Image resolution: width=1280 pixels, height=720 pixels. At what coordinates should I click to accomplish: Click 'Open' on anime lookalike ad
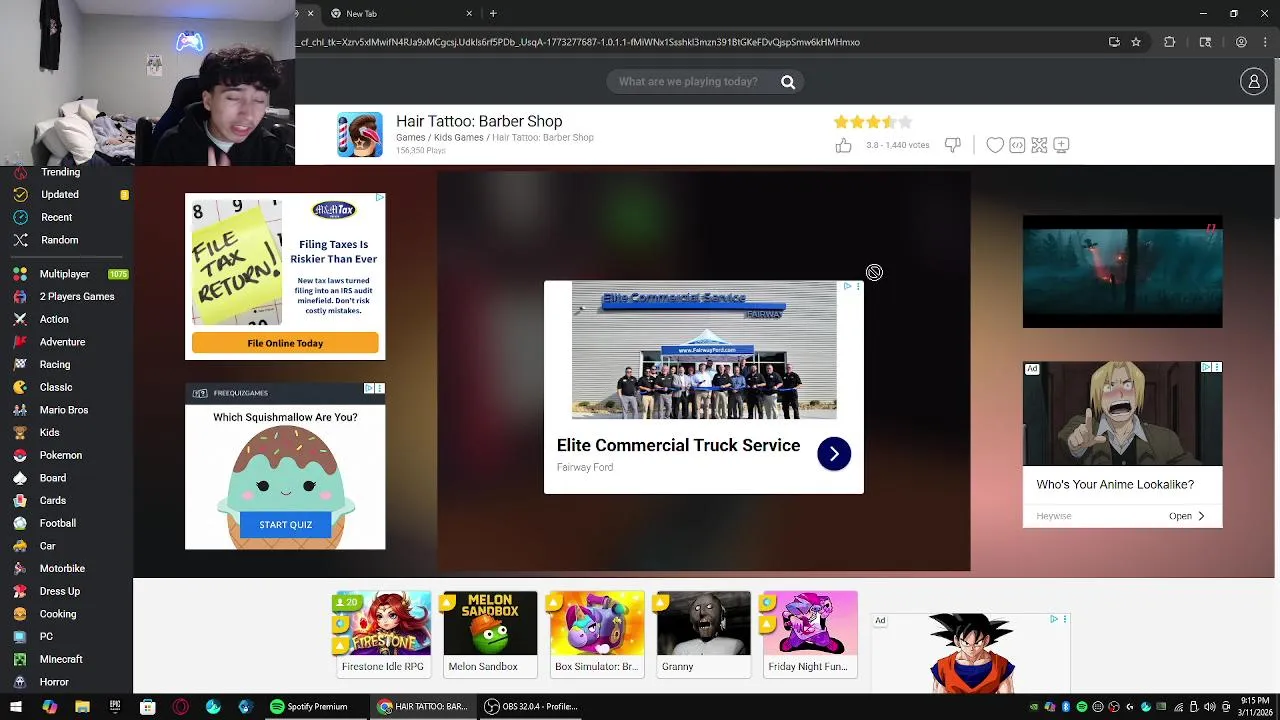pos(1186,516)
